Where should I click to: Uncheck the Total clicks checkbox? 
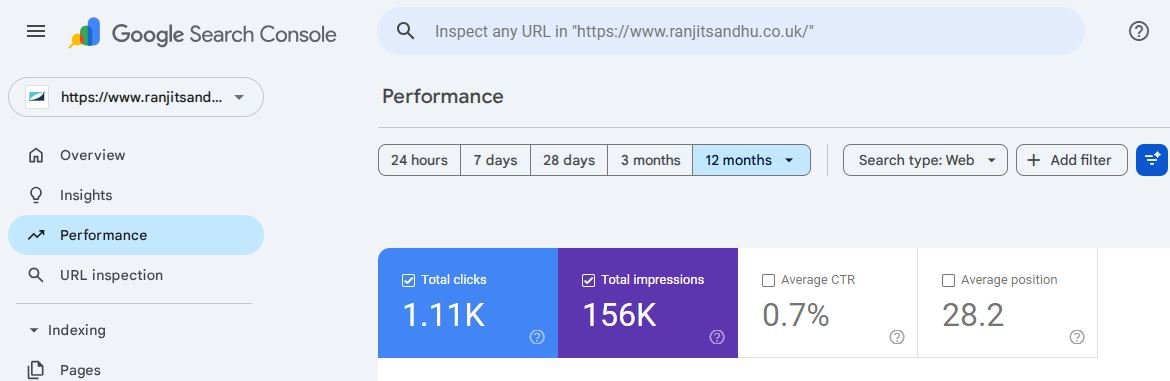(x=408, y=280)
